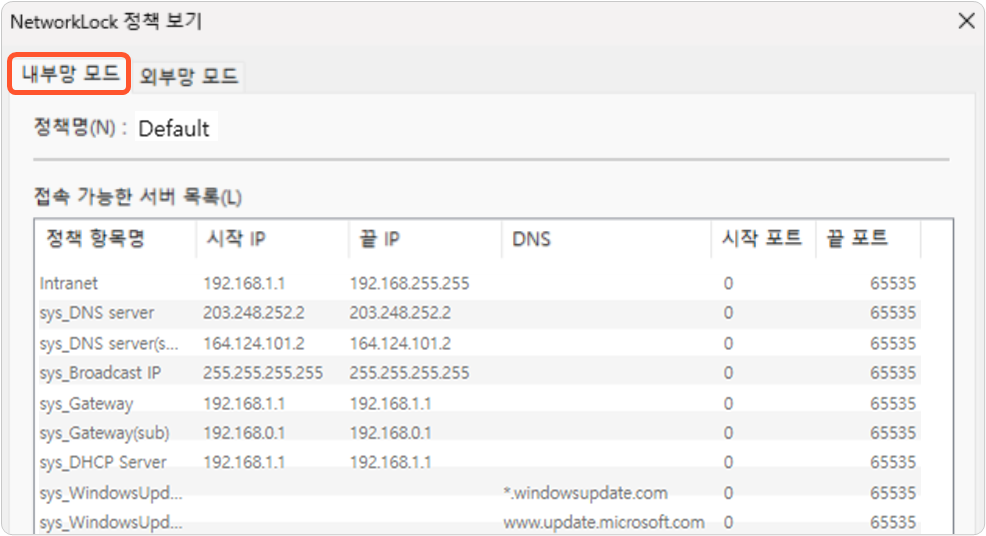Screen dimensions: 986x536
Task: Select the 164.124.101.2 DNS server row
Action: pyautogui.click(x=478, y=343)
